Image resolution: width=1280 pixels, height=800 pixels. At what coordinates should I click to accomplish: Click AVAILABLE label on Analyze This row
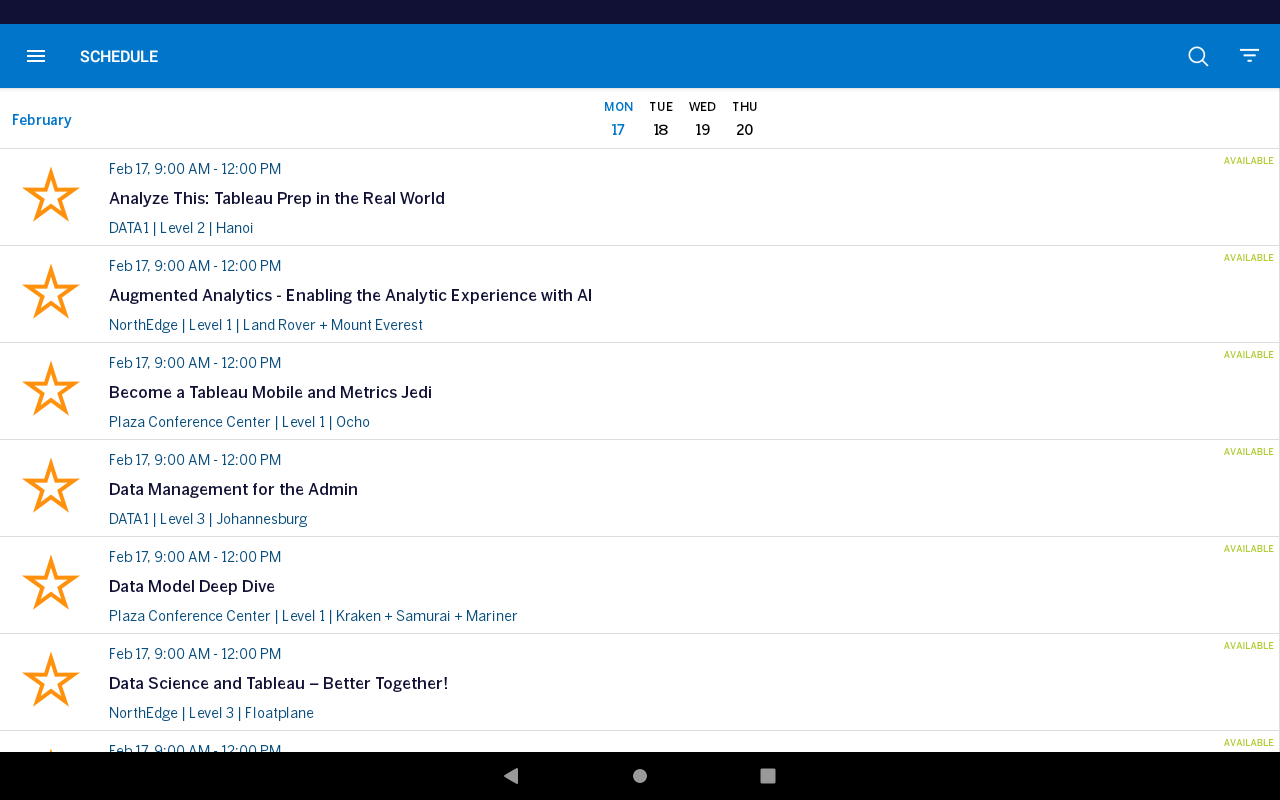point(1249,161)
